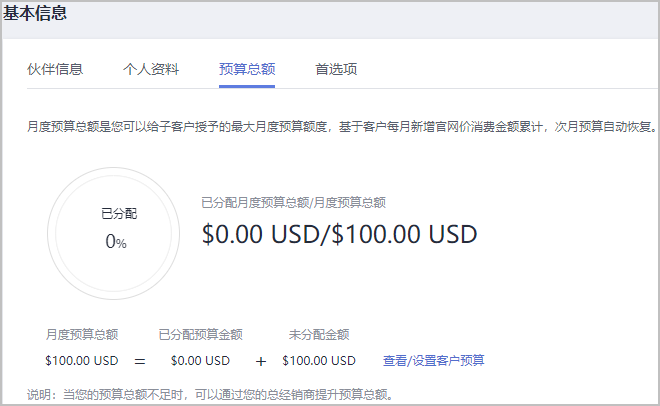The width and height of the screenshot is (660, 406).
Task: Click the 已分配月度预算总额/月度预算总额 label
Action: 293,203
